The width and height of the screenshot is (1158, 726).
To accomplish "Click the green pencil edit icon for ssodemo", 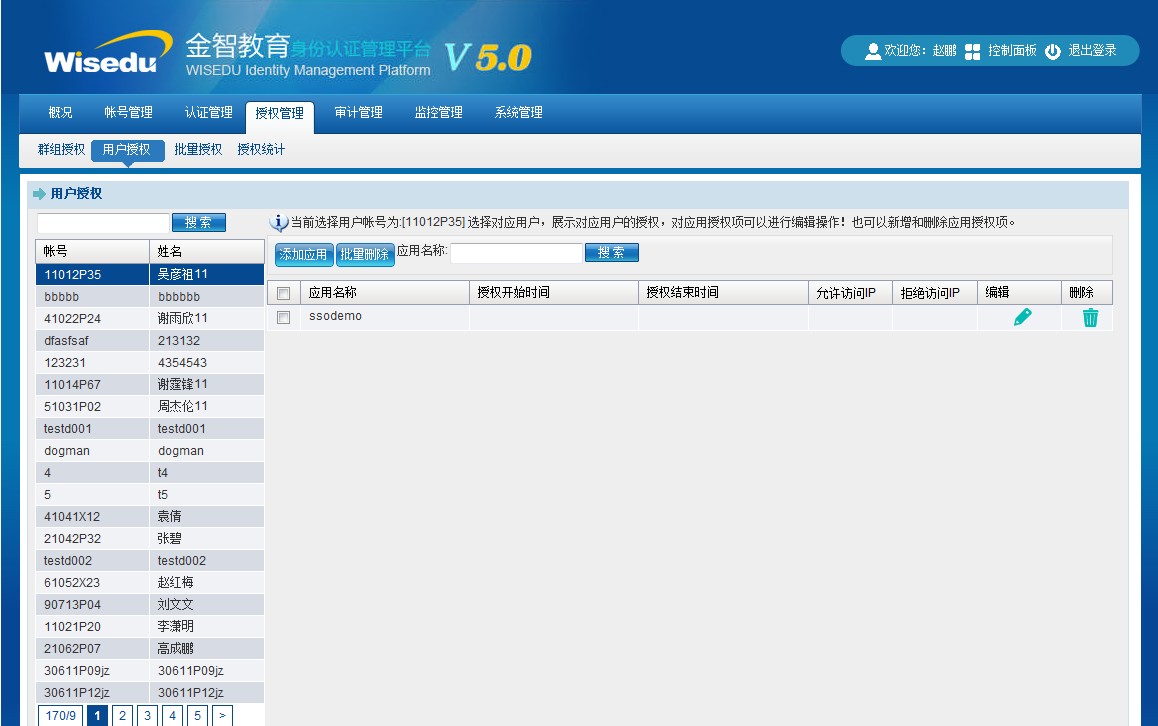I will pyautogui.click(x=1022, y=317).
